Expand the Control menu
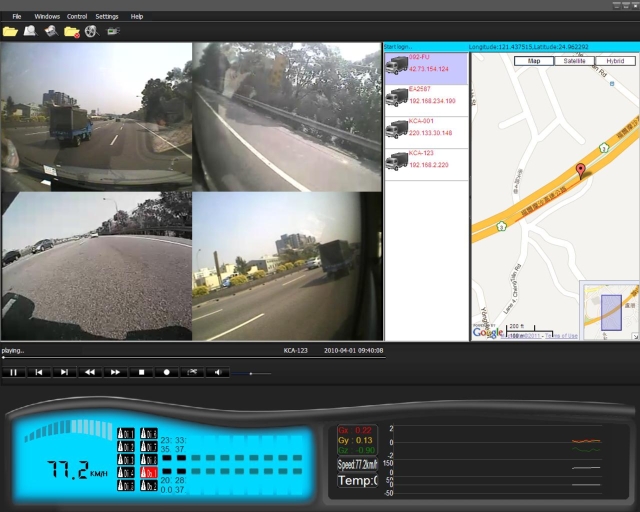Viewport: 640px width, 512px height. click(76, 17)
